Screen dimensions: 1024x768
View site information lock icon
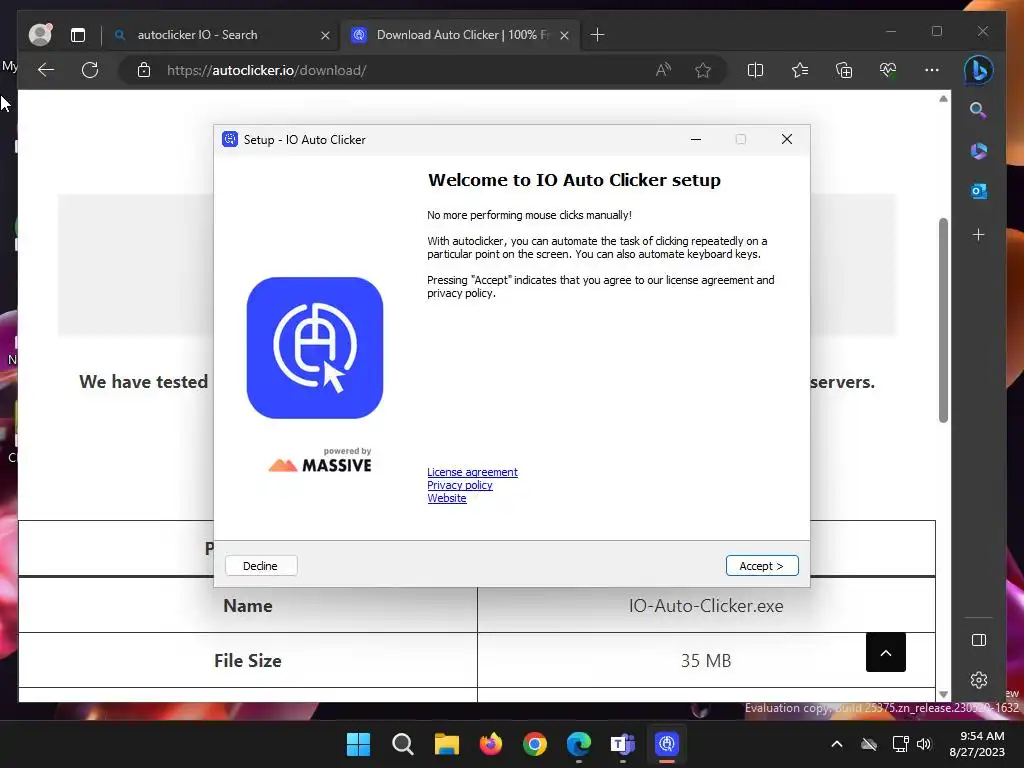144,70
